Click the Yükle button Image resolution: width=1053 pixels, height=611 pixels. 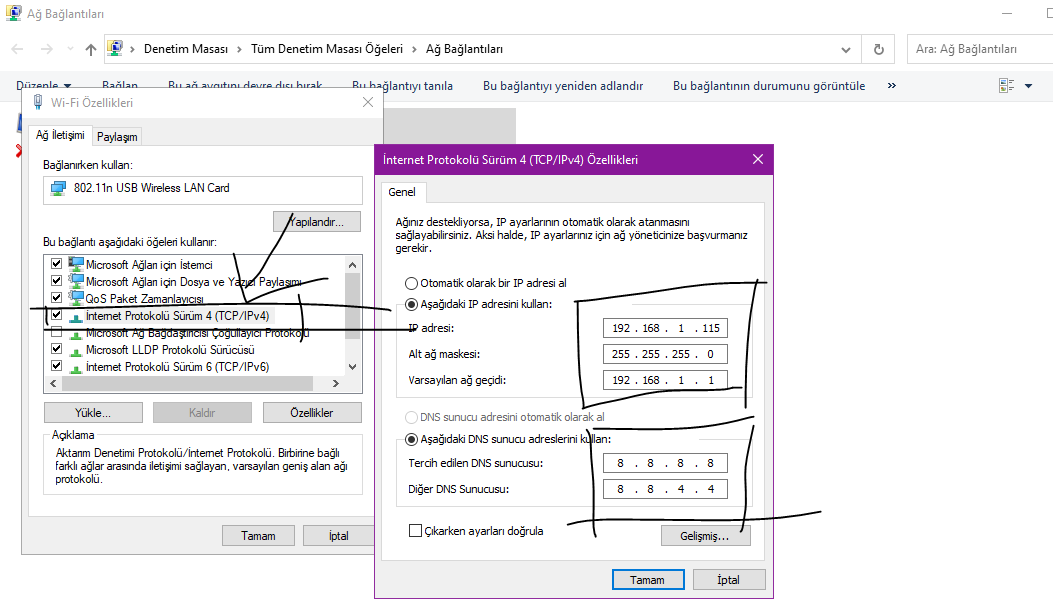pyautogui.click(x=93, y=412)
